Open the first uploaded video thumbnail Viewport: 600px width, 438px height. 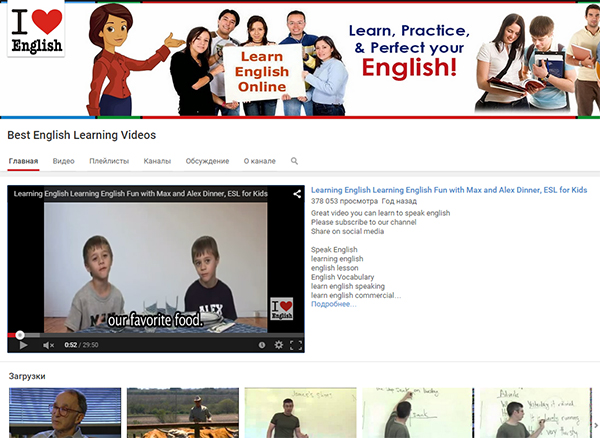pos(64,413)
